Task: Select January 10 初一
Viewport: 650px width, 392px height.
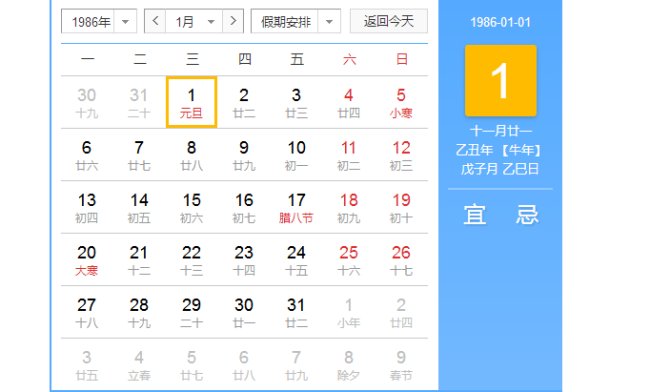Action: click(x=296, y=155)
